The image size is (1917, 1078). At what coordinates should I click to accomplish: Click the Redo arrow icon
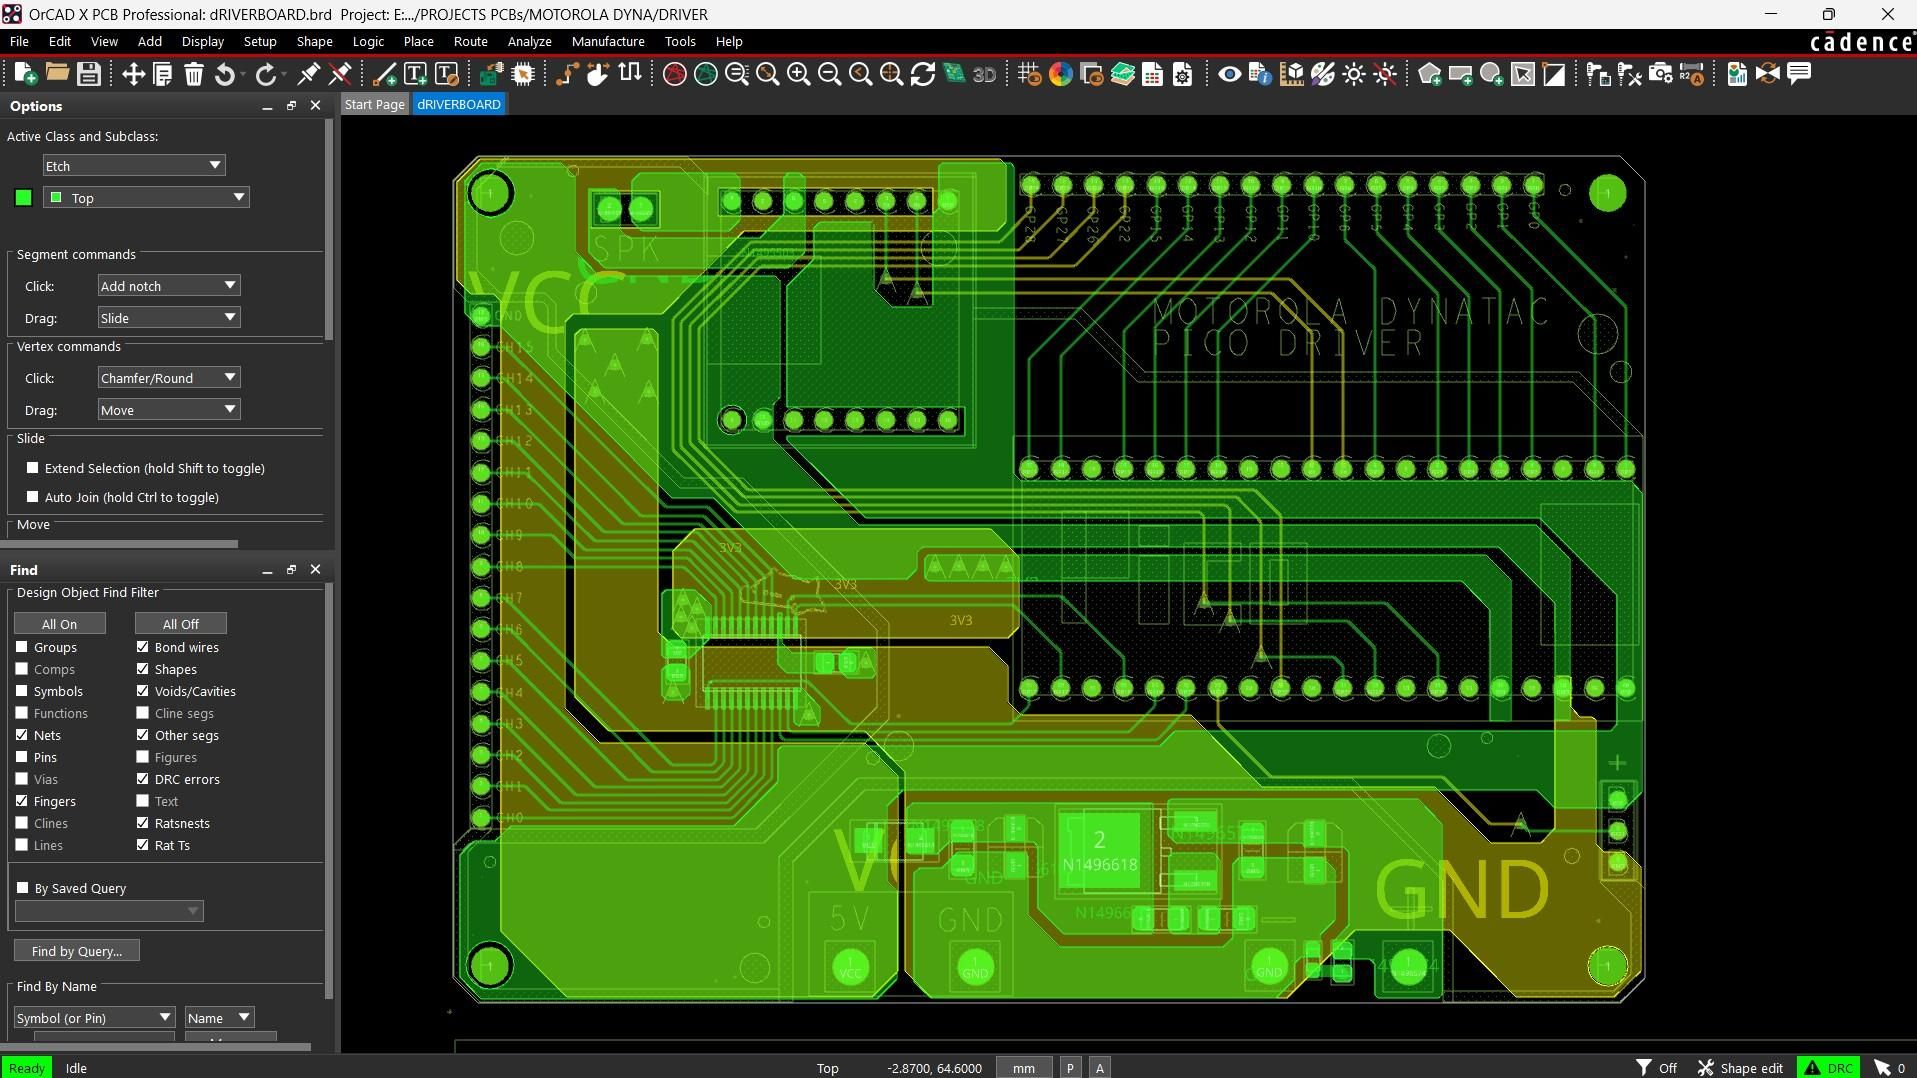click(265, 74)
